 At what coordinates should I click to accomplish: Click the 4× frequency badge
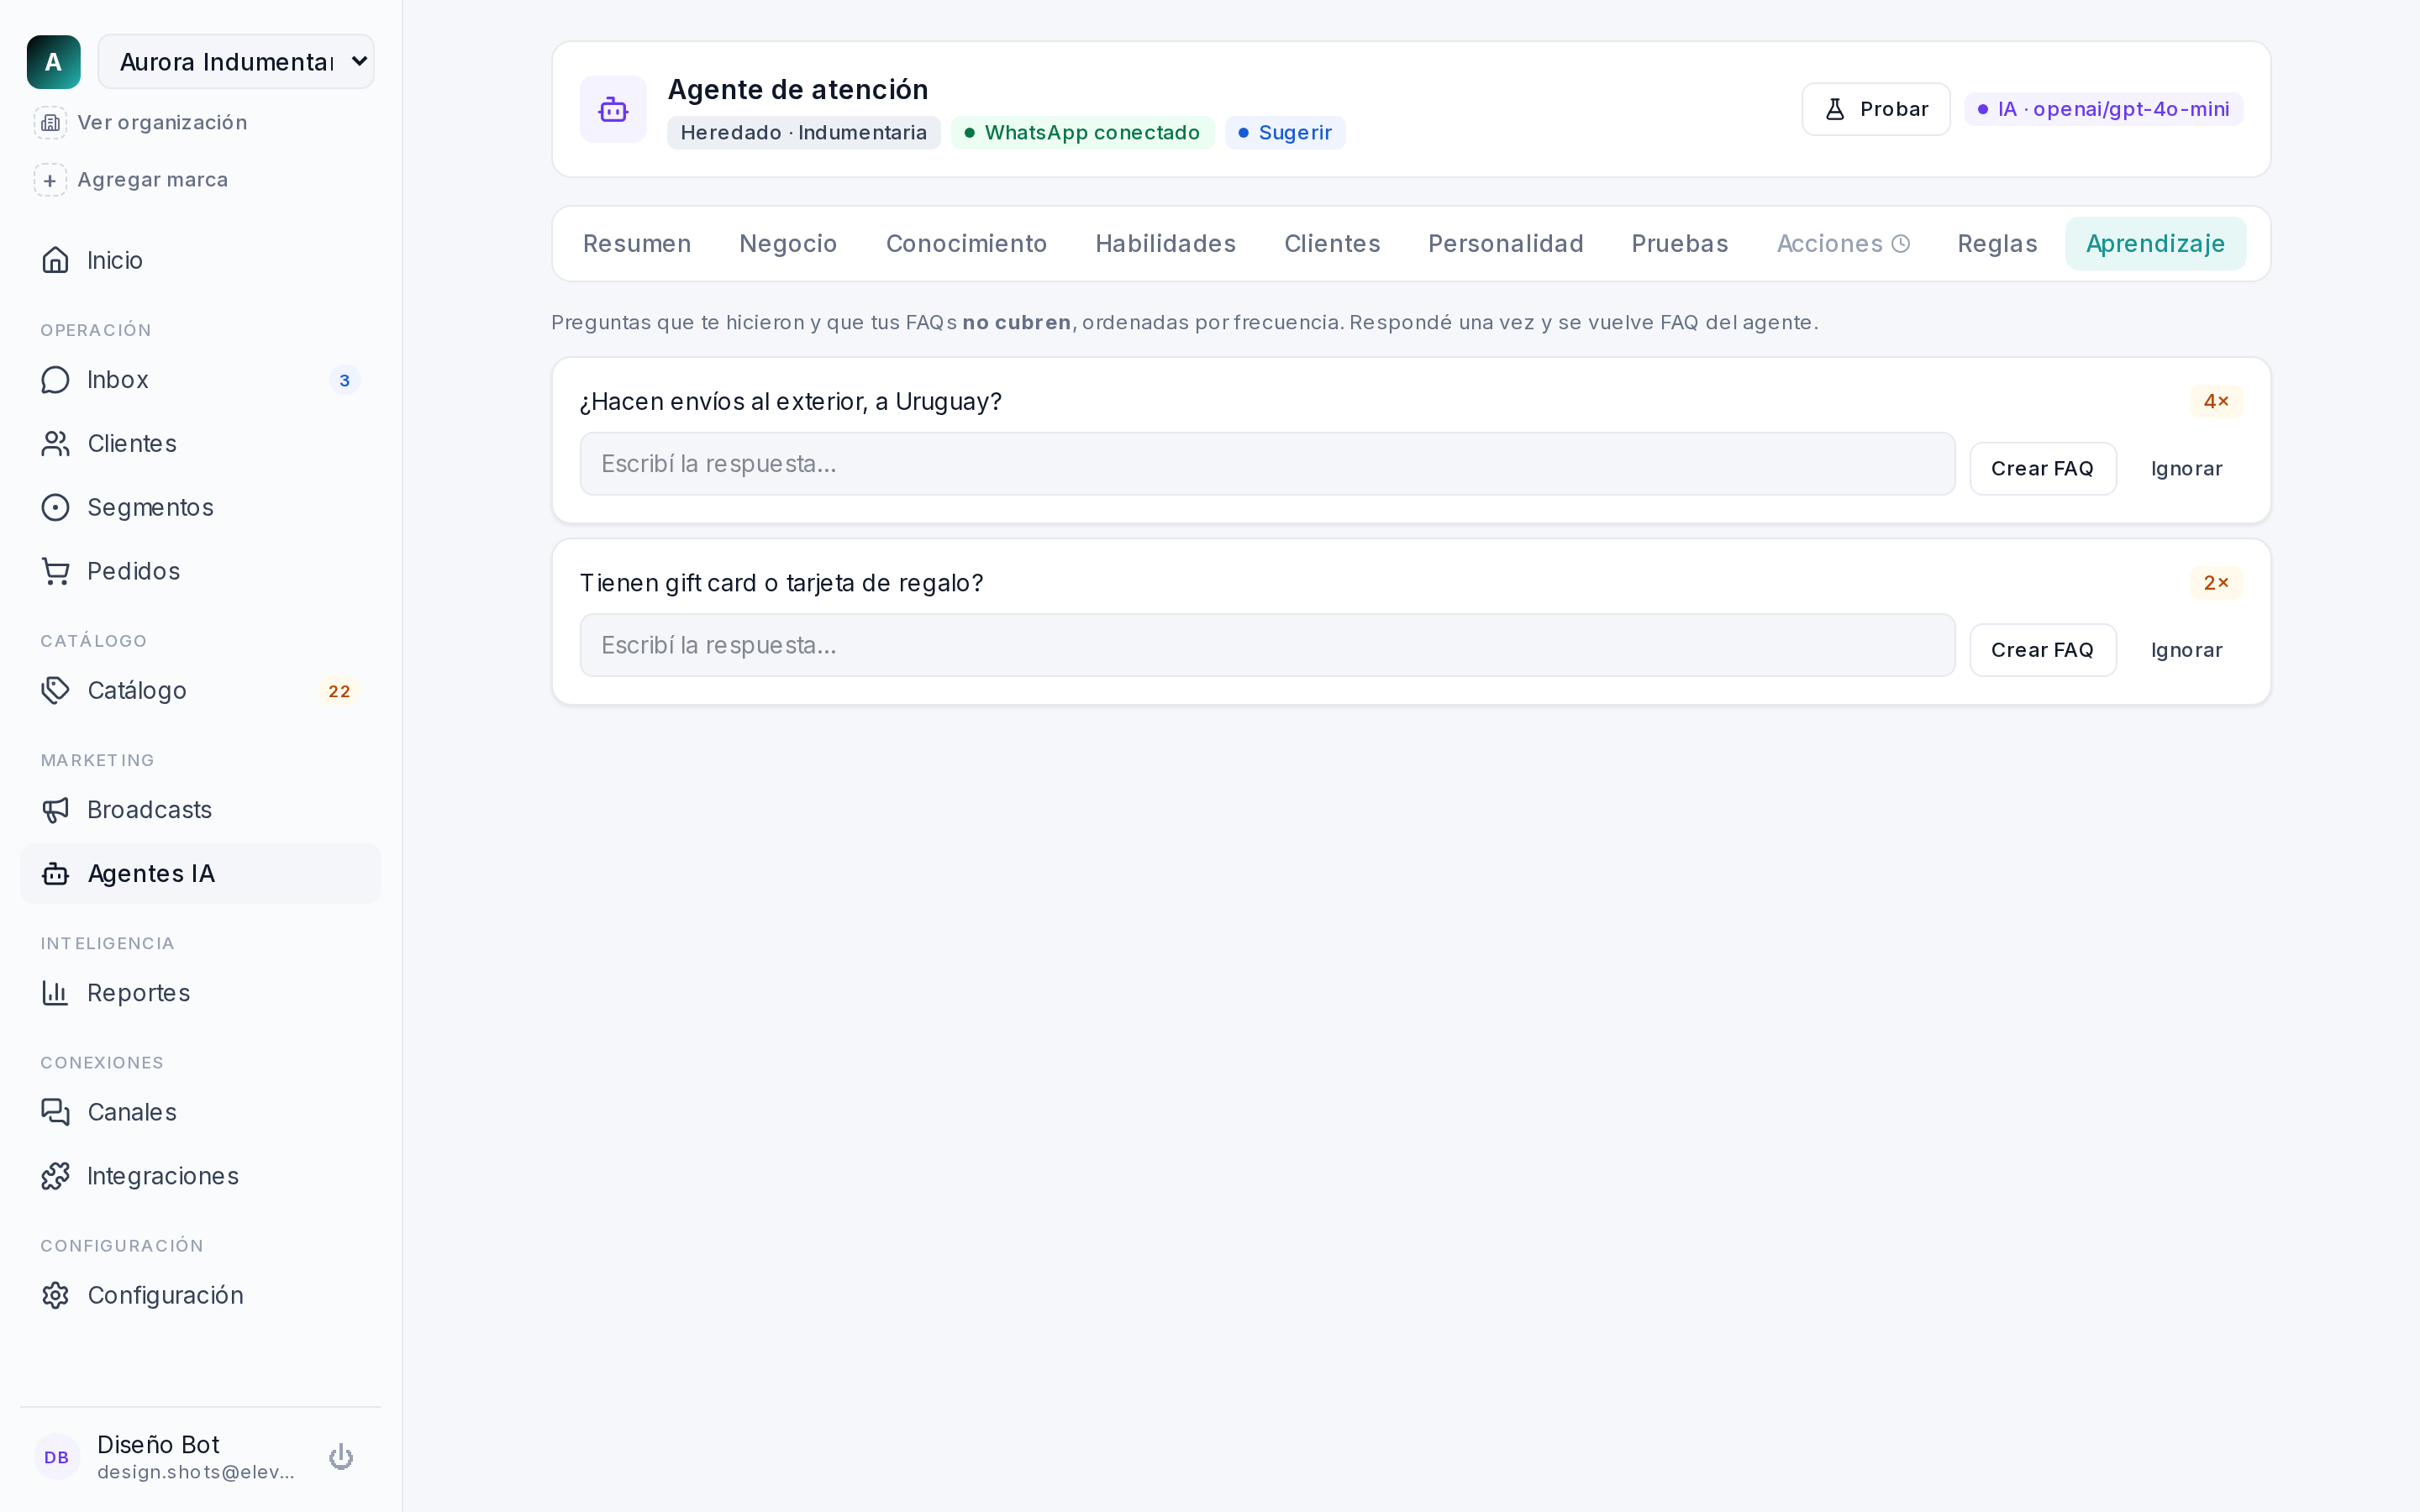(2216, 402)
